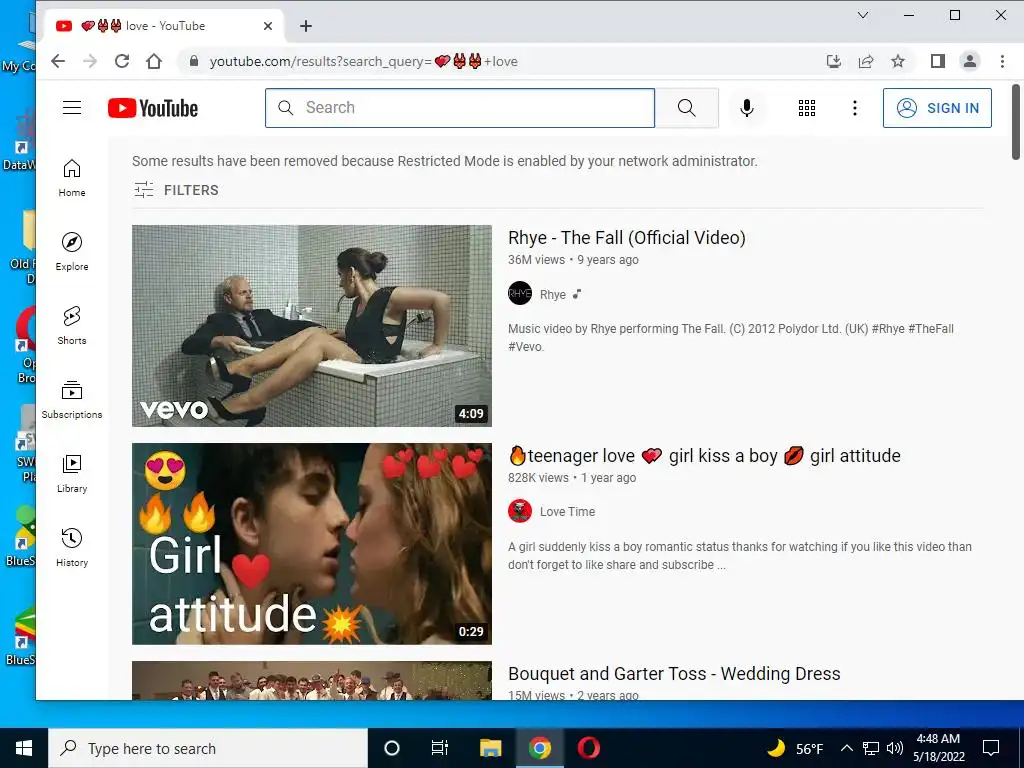This screenshot has height=768, width=1024.
Task: Open a new browser tab
Action: point(306,26)
